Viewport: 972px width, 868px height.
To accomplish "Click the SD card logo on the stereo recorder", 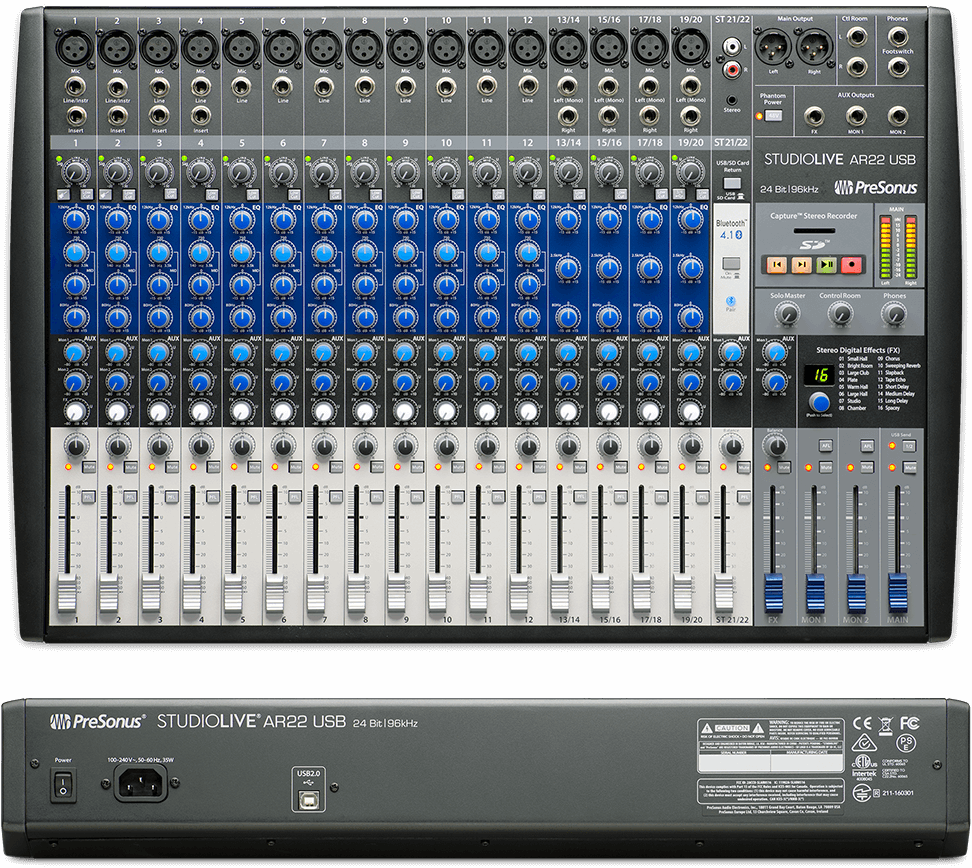I will click(x=812, y=245).
